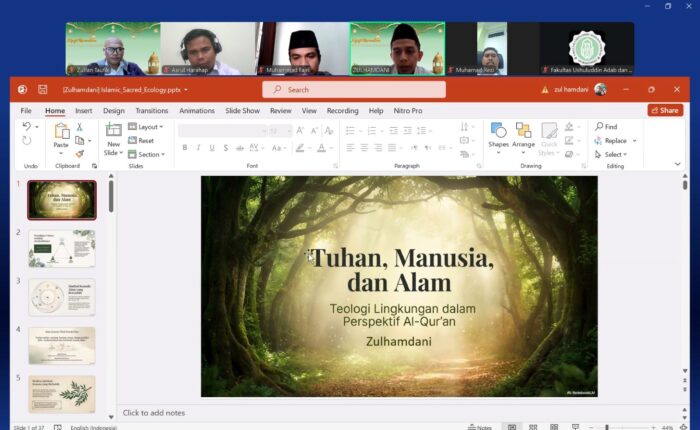Viewport: 700px width, 430px height.
Task: Select slide 3 thumbnail in panel
Action: coord(61,297)
